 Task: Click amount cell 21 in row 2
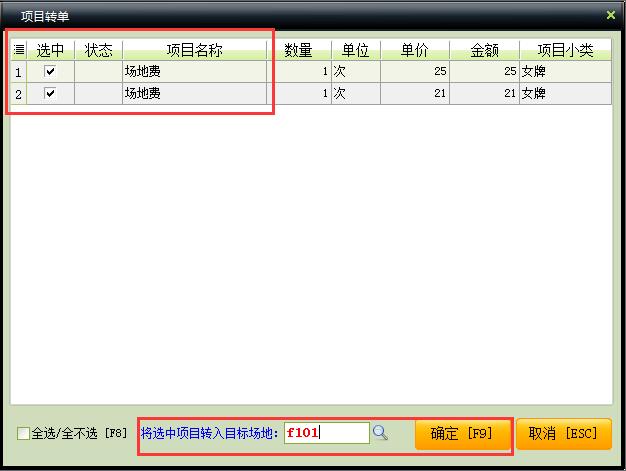(x=484, y=93)
